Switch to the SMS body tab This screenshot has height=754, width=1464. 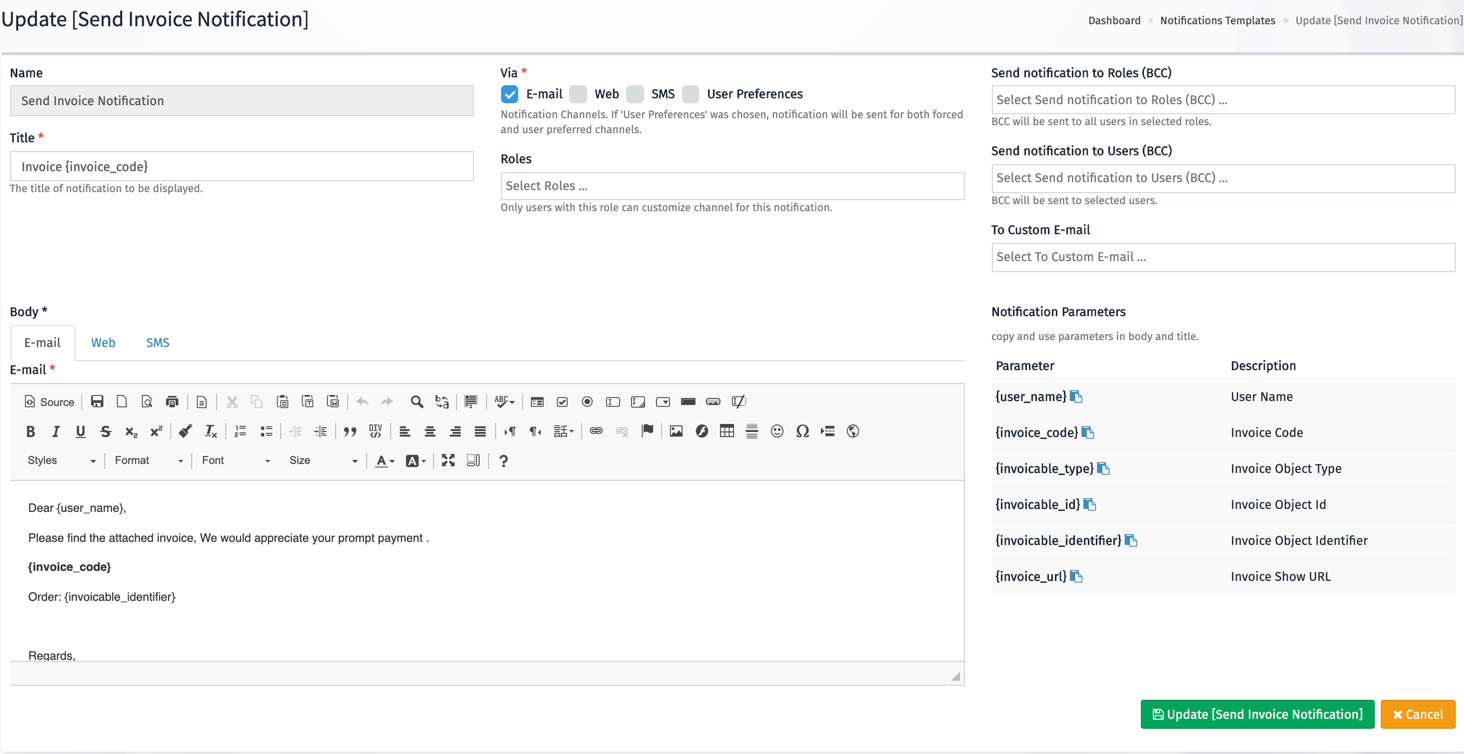pyautogui.click(x=158, y=343)
